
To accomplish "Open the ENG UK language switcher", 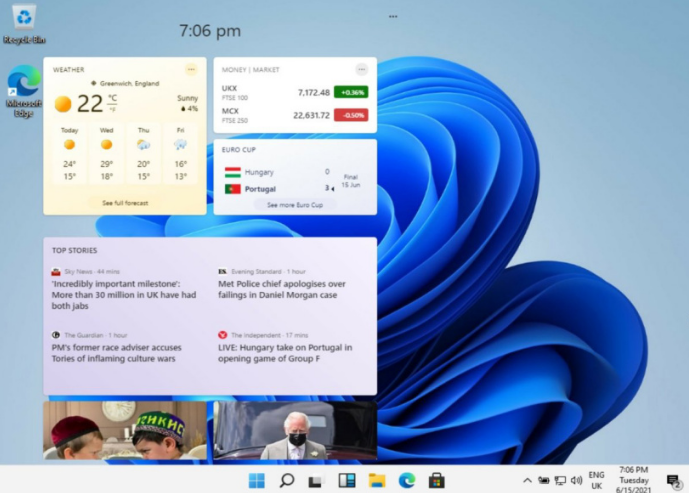I will pyautogui.click(x=596, y=480).
